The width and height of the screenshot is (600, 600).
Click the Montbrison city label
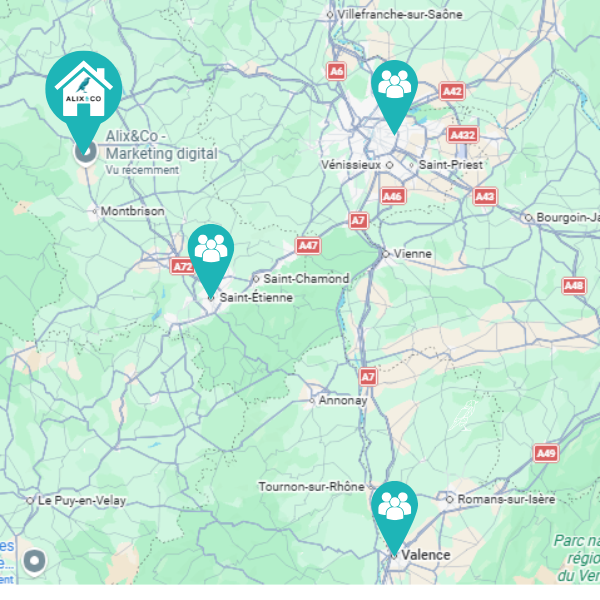click(x=132, y=211)
